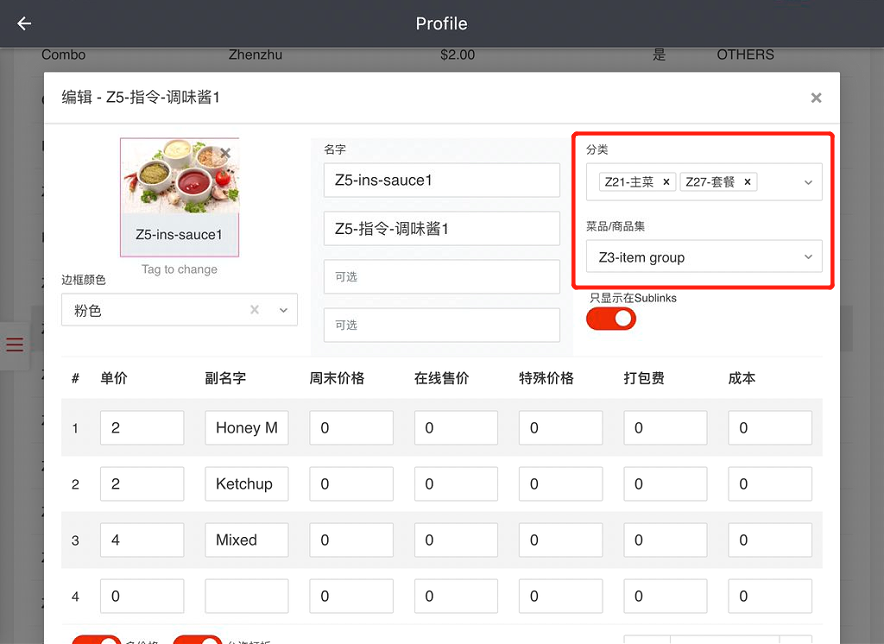Focus the first optional 可选 field
884x644 pixels.
(x=441, y=276)
